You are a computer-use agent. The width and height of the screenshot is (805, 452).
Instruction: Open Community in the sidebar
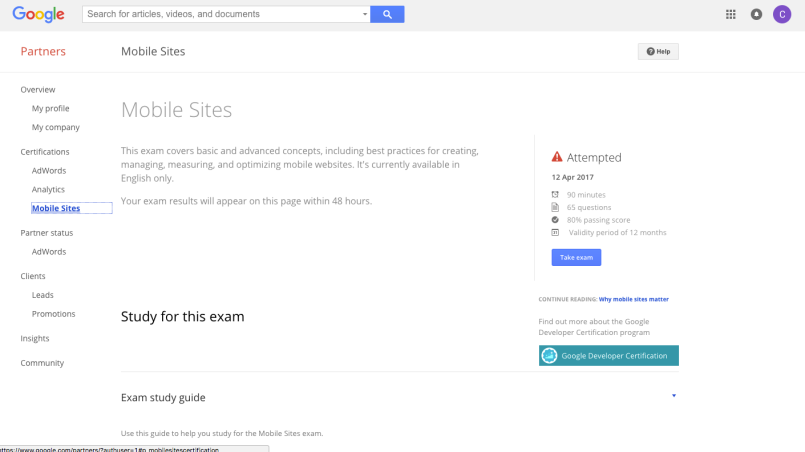(x=42, y=363)
